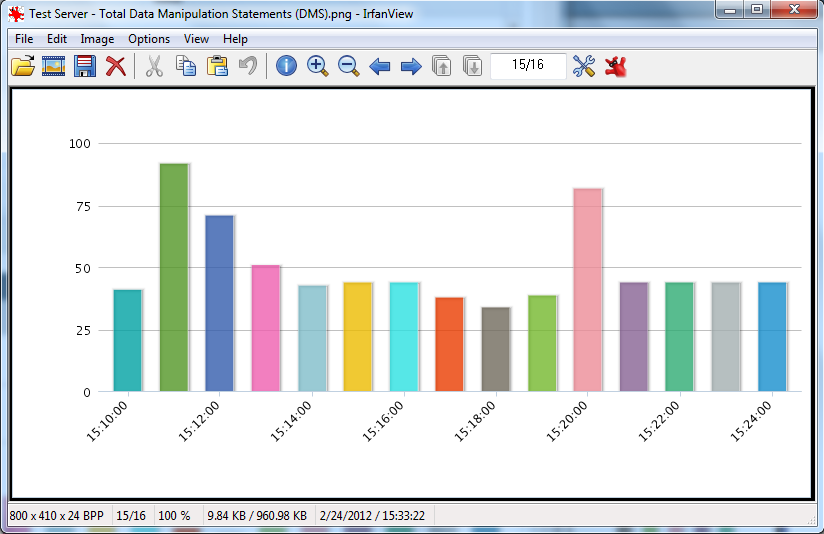
Task: Open a file with the folder icon
Action: [23, 66]
